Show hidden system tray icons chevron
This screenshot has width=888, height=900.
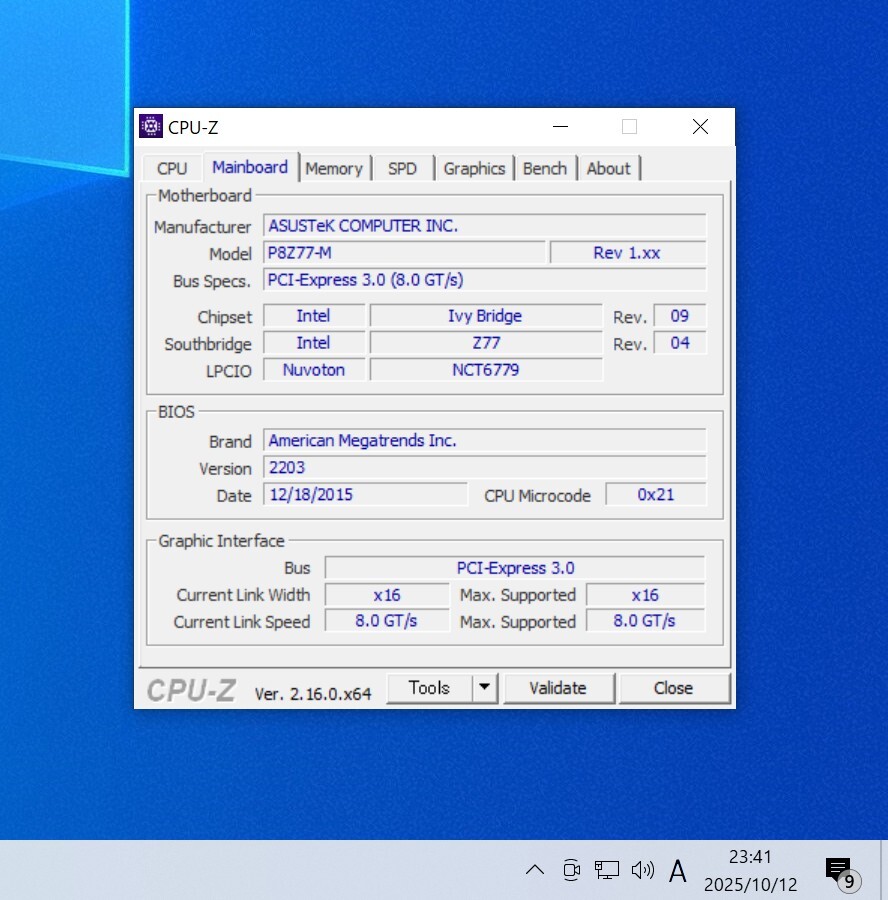coord(535,870)
